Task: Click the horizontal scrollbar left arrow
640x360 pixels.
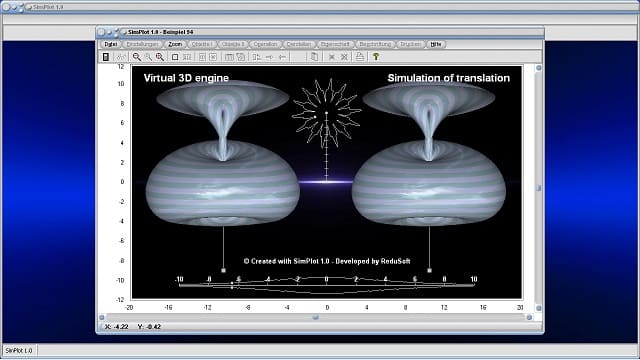Action: click(x=102, y=317)
